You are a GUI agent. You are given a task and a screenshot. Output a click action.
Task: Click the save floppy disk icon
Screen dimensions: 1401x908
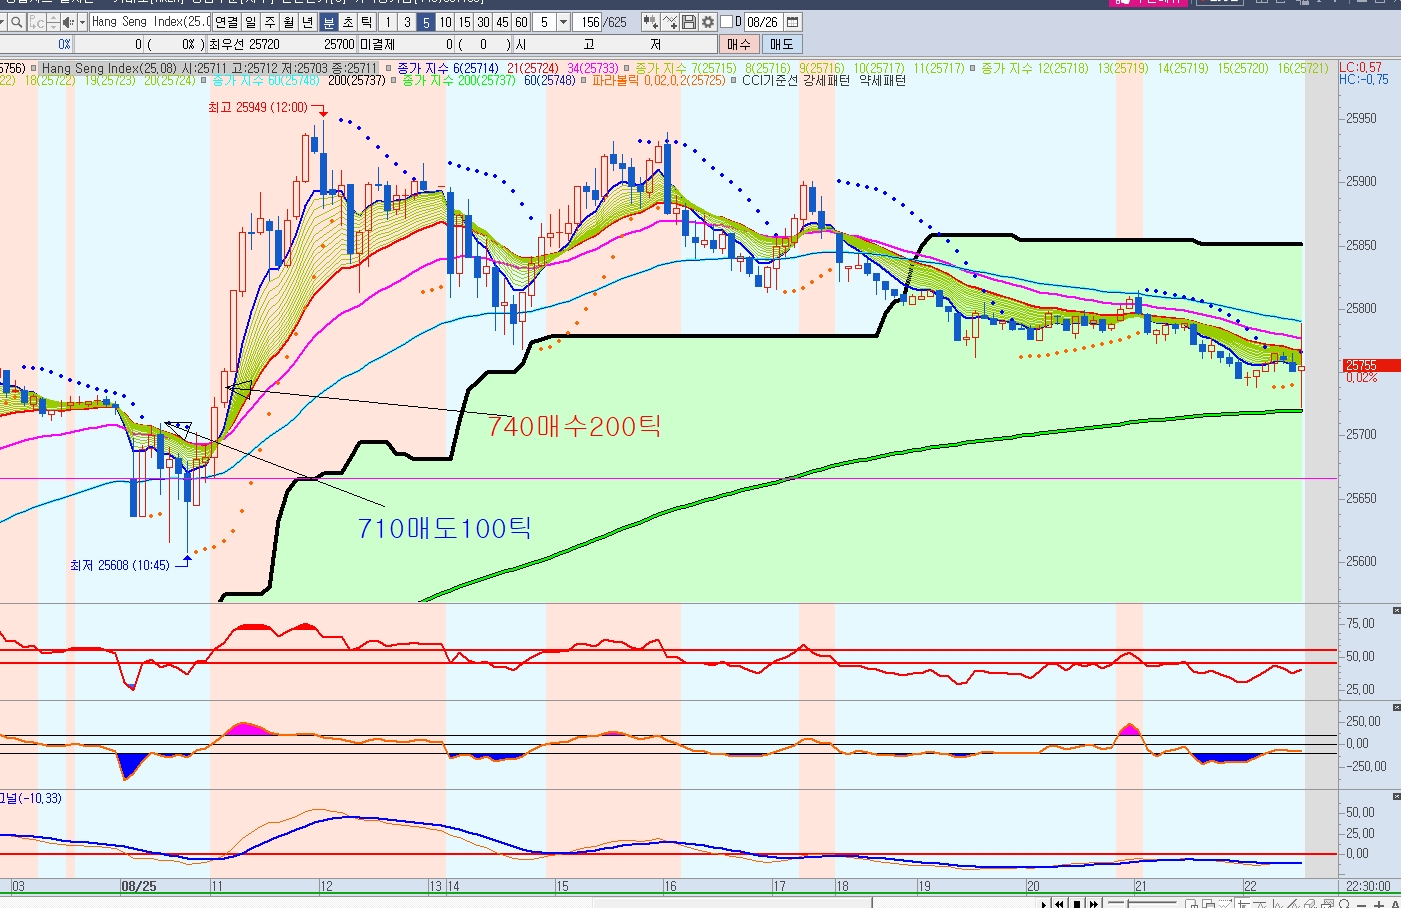pyautogui.click(x=689, y=22)
